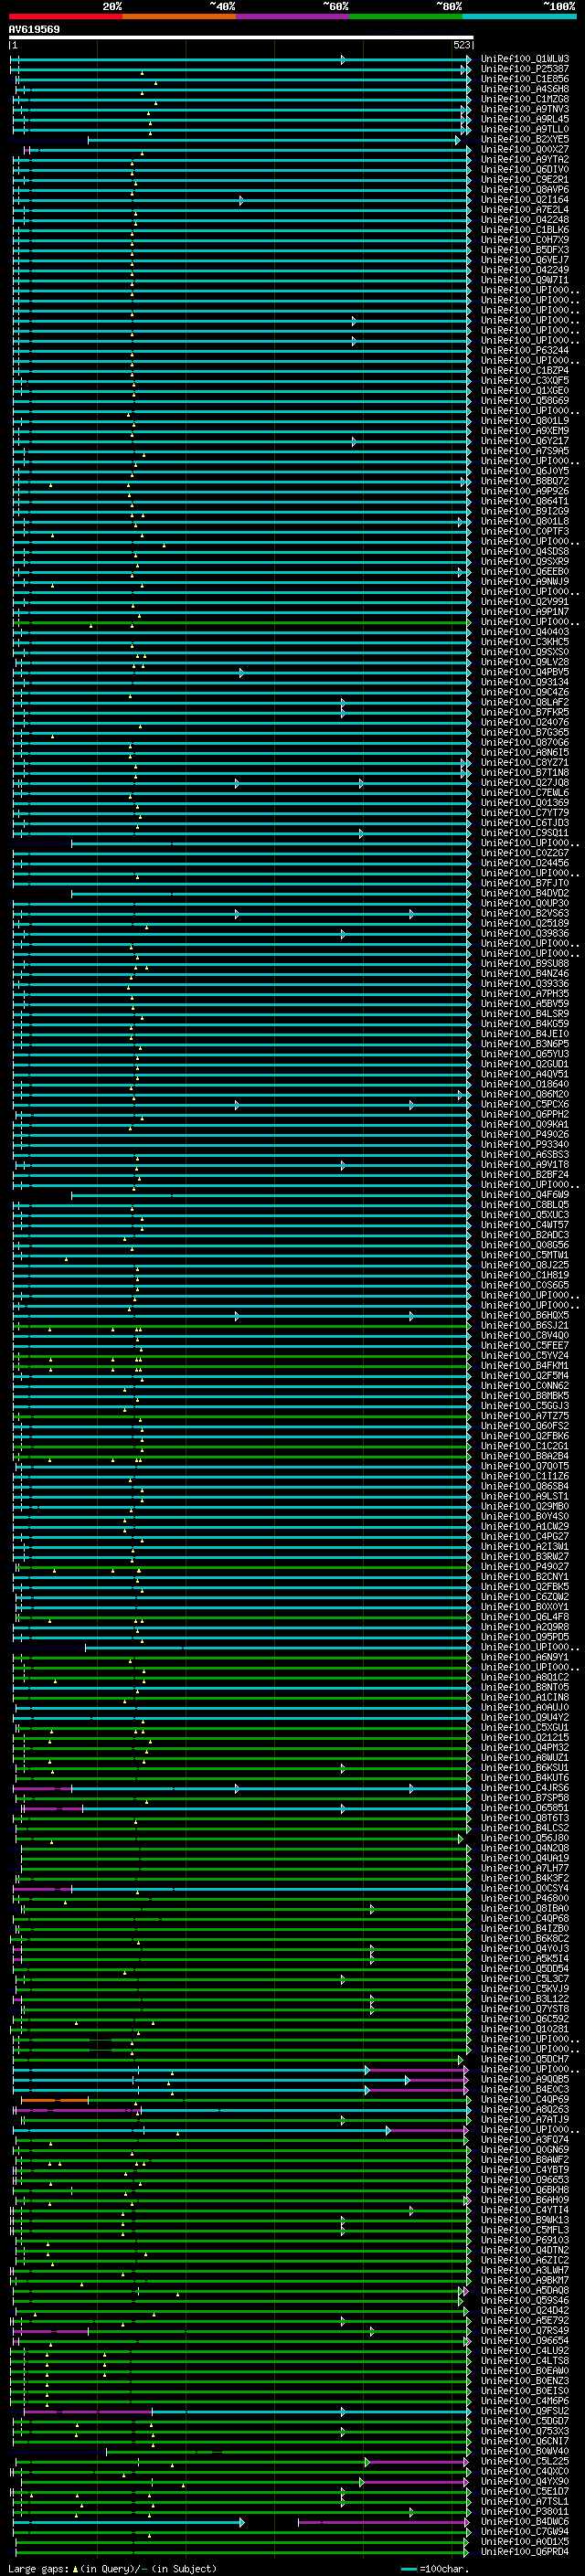Image resolution: width=585 pixels, height=2576 pixels.
Task: Click the yellow gap marker on UniRef100_C1E856 row
Action: (155, 83)
